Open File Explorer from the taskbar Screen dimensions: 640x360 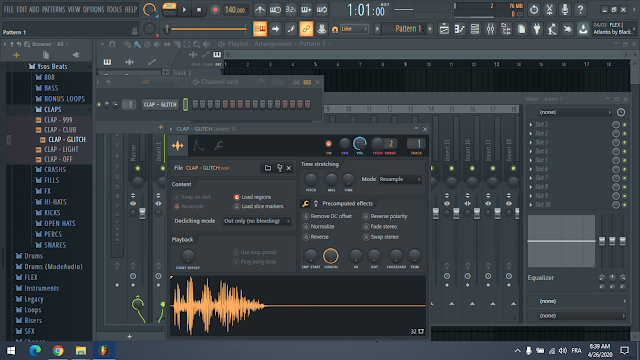tap(81, 350)
